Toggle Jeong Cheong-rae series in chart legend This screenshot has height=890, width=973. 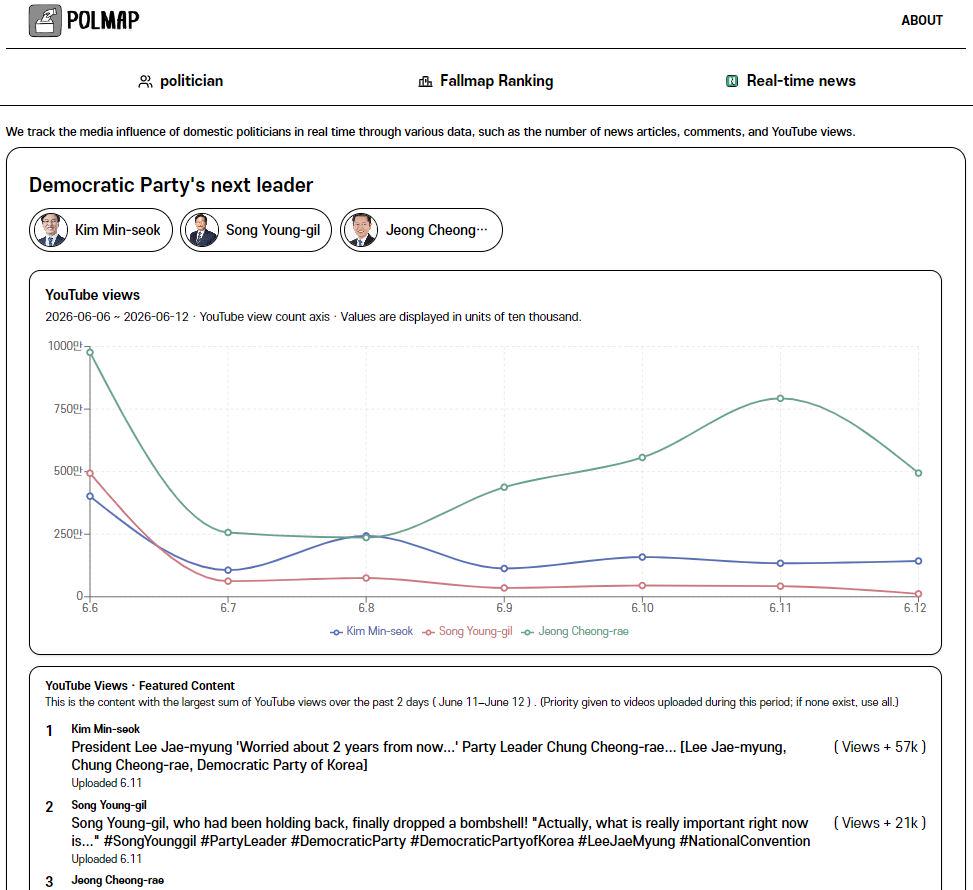click(x=575, y=631)
